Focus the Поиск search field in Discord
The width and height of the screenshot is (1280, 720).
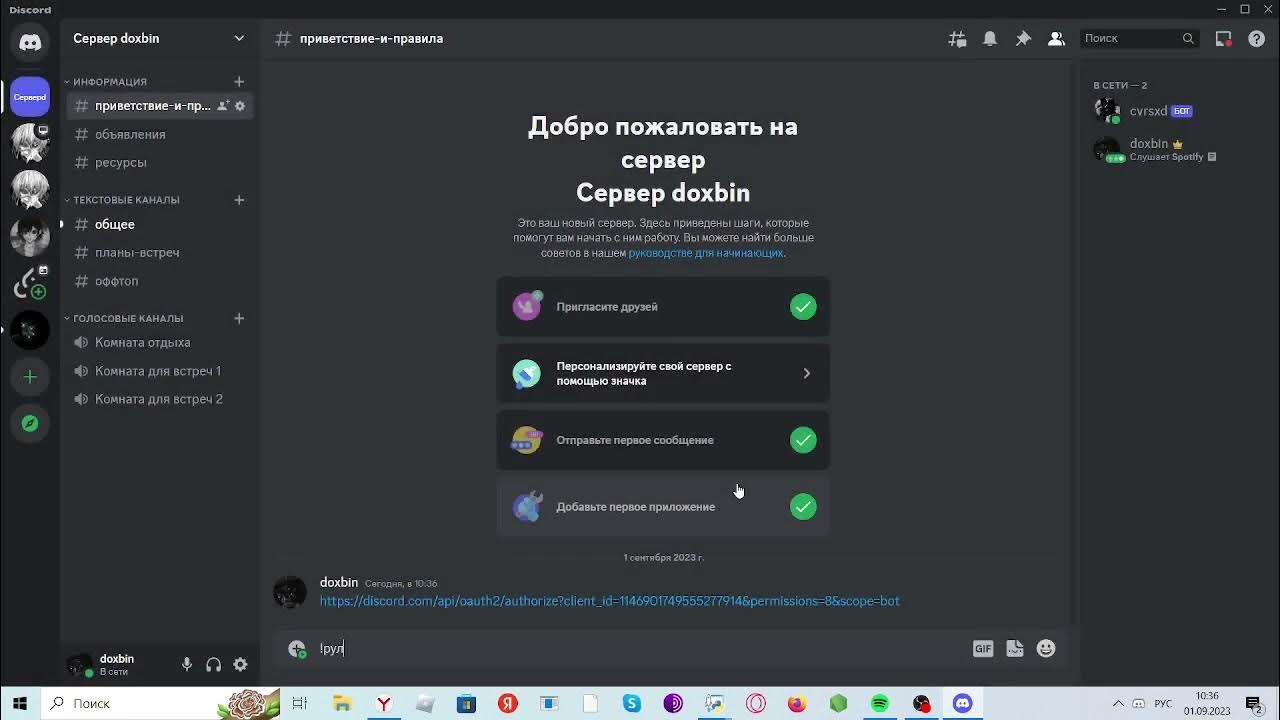tap(1139, 38)
